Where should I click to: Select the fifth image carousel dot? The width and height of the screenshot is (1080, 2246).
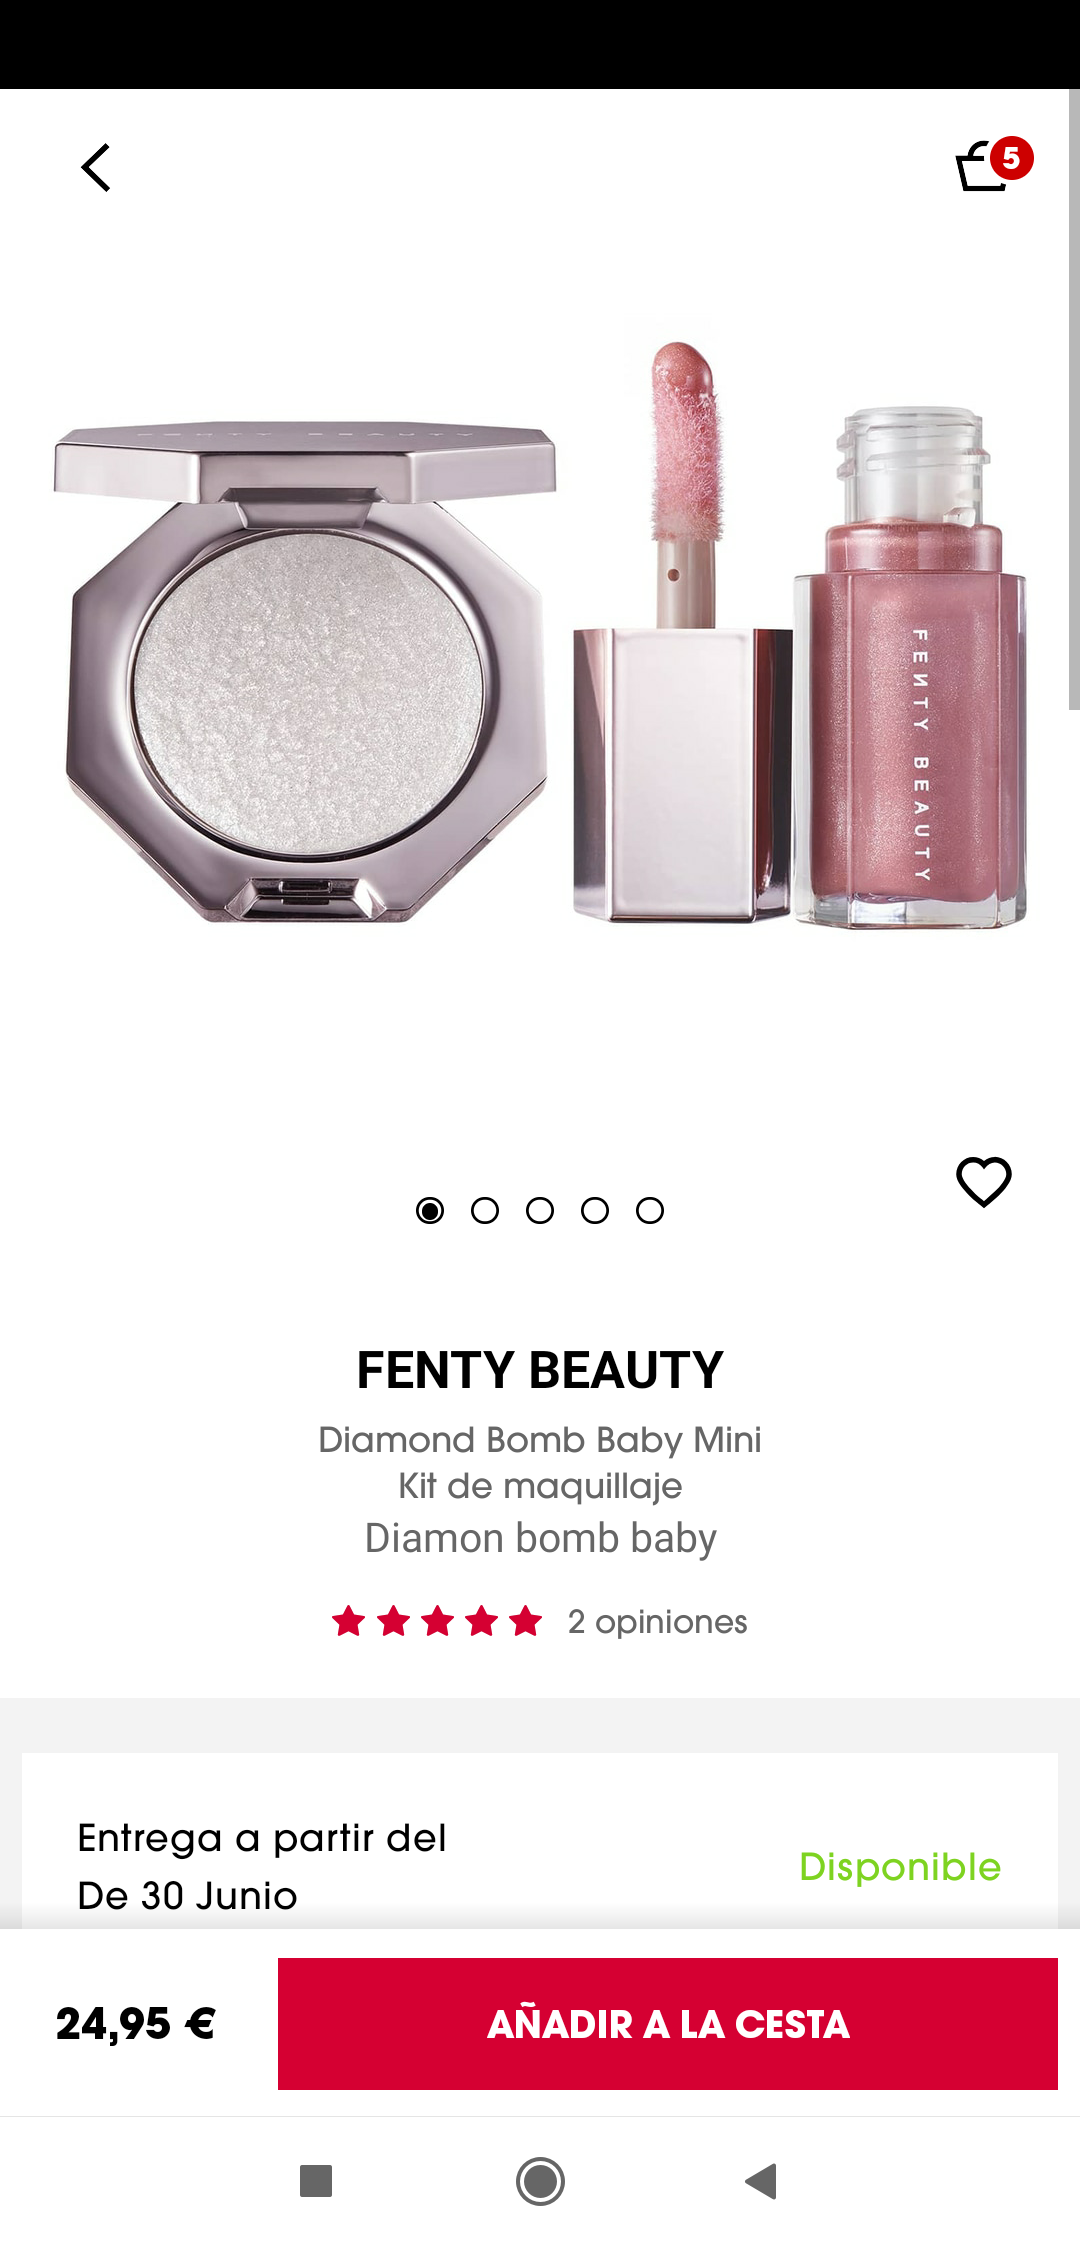pyautogui.click(x=650, y=1211)
